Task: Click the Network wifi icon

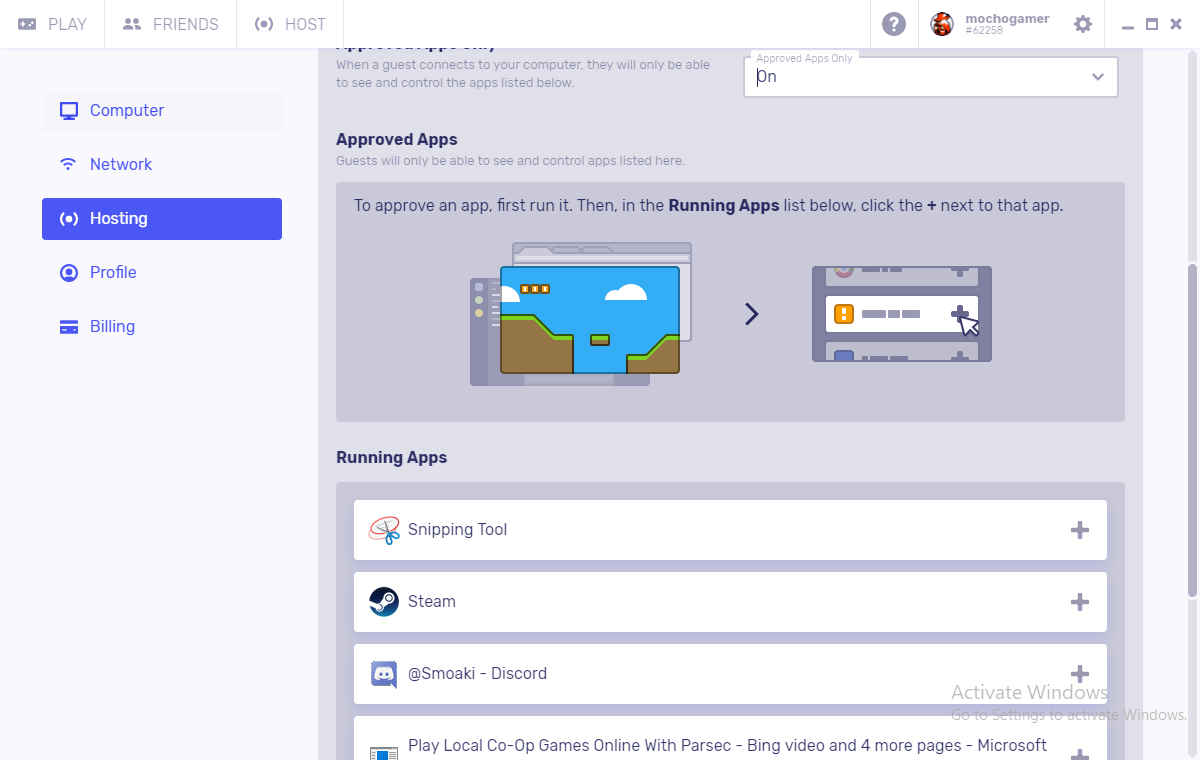Action: [x=69, y=165]
